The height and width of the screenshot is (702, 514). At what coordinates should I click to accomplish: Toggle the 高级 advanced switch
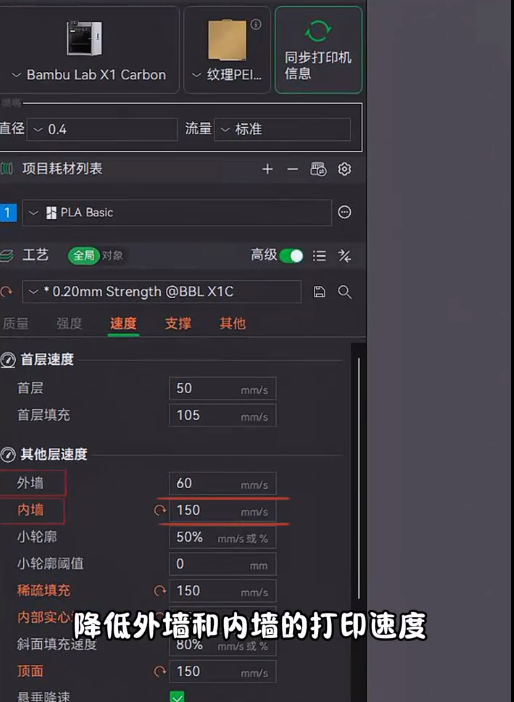tap(291, 256)
